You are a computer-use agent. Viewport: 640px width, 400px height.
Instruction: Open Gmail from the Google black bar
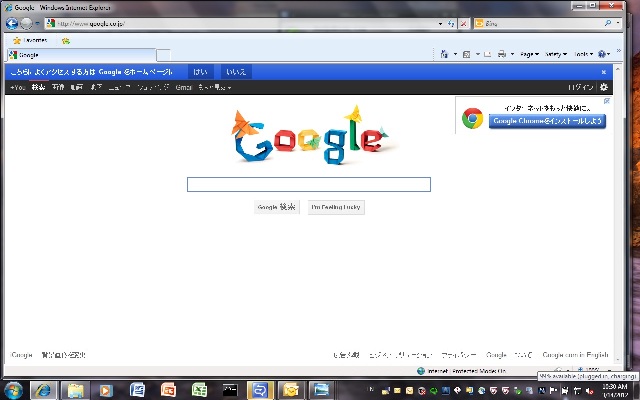(x=184, y=87)
